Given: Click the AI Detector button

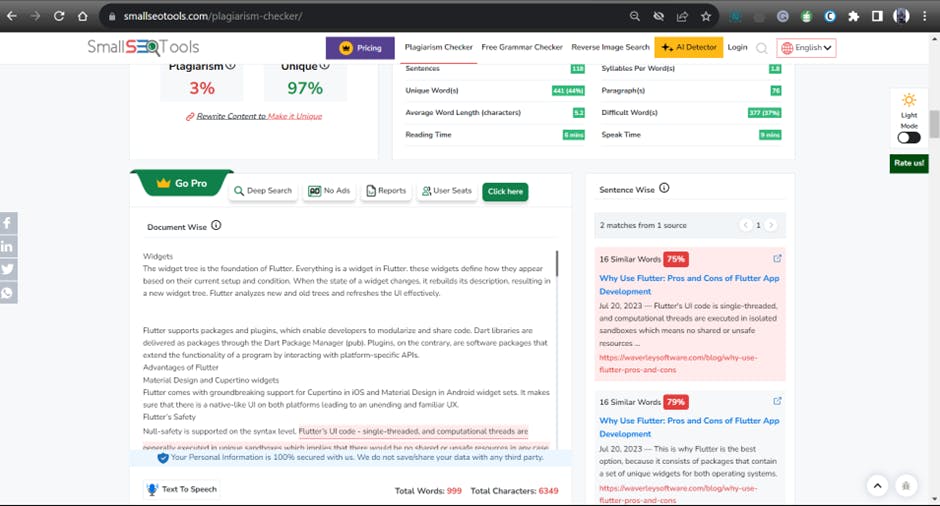Looking at the screenshot, I should [689, 47].
